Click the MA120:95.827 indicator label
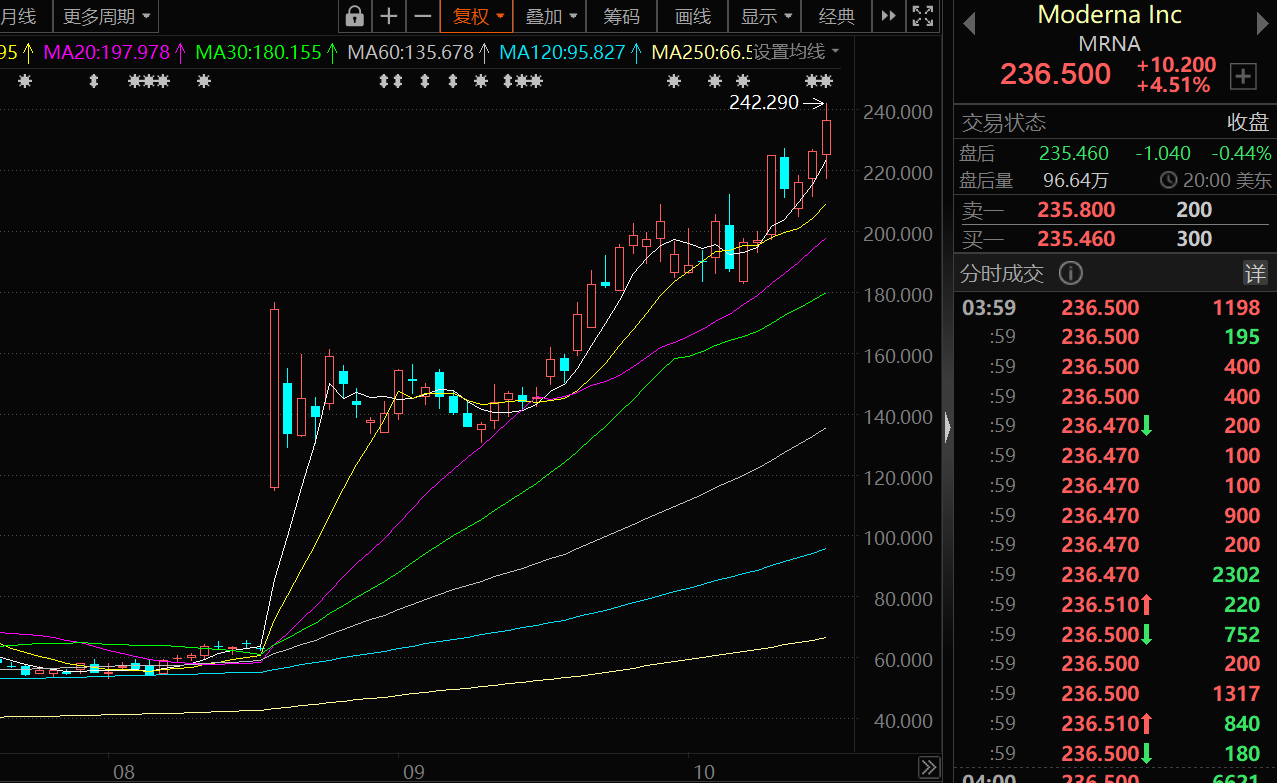Screen dimensions: 1277x783 pos(563,53)
